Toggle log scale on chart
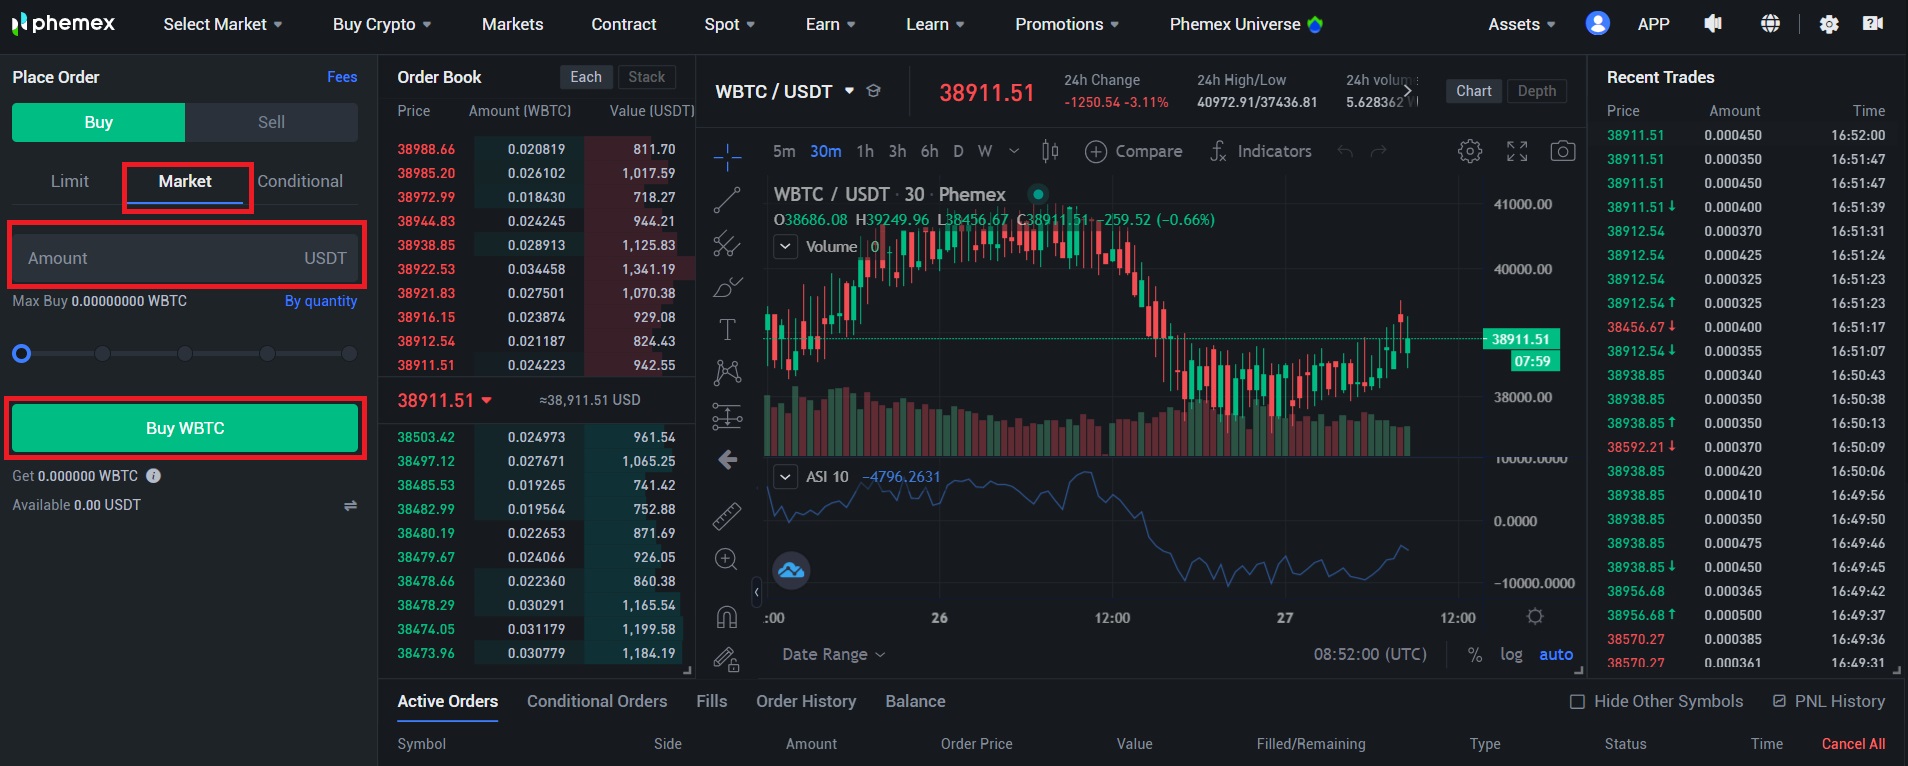1908x766 pixels. [x=1511, y=654]
